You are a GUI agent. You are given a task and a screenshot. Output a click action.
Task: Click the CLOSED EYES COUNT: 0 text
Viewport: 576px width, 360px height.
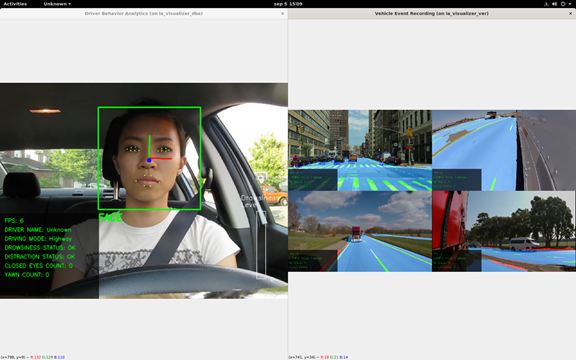39,265
